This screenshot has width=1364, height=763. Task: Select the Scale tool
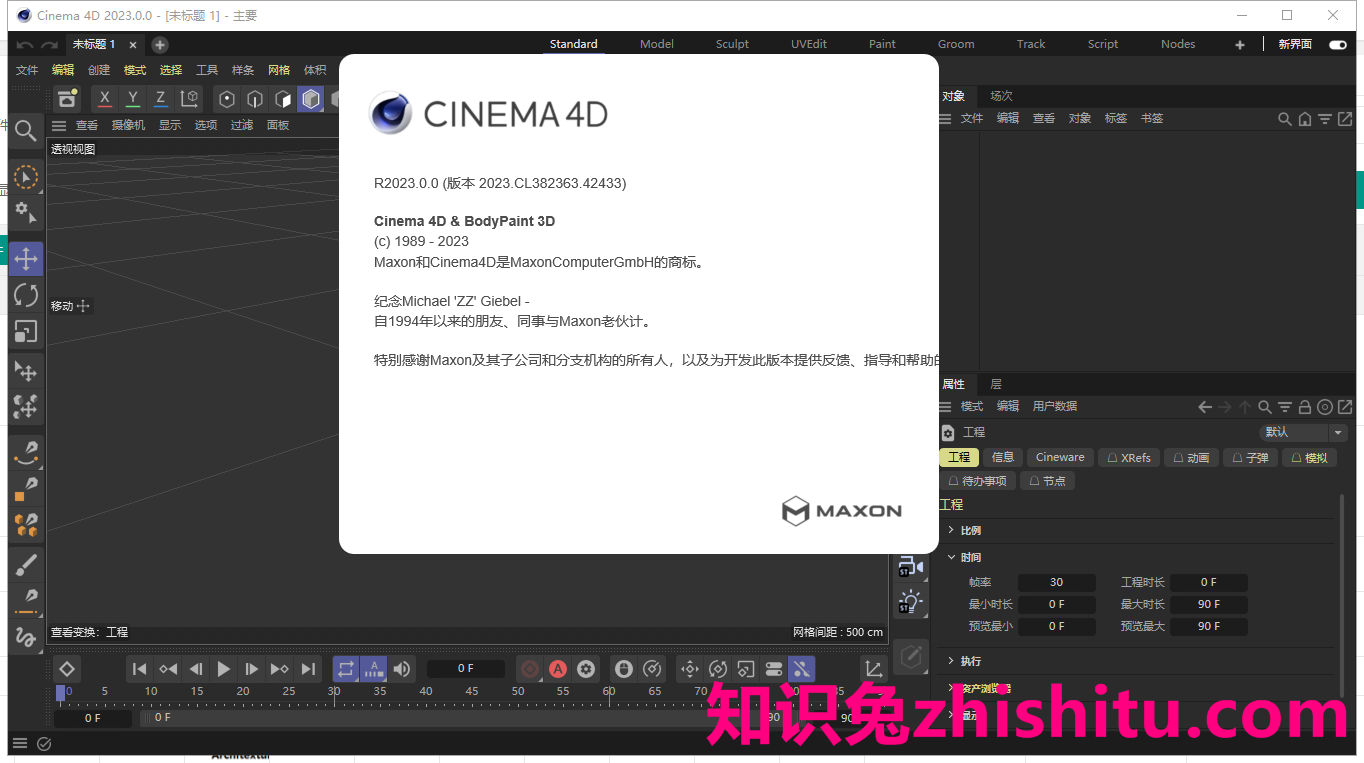(26, 330)
